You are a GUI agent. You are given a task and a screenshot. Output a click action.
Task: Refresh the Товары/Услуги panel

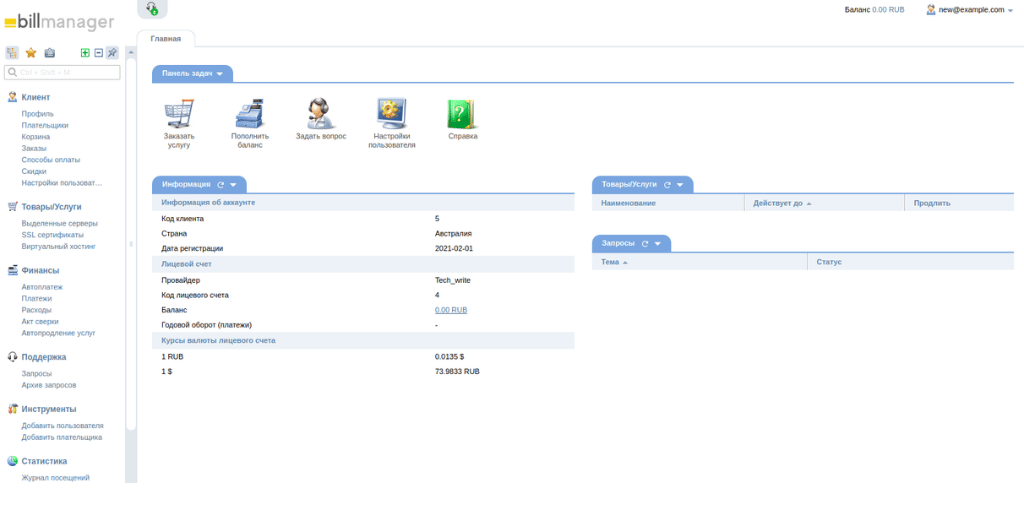667,185
